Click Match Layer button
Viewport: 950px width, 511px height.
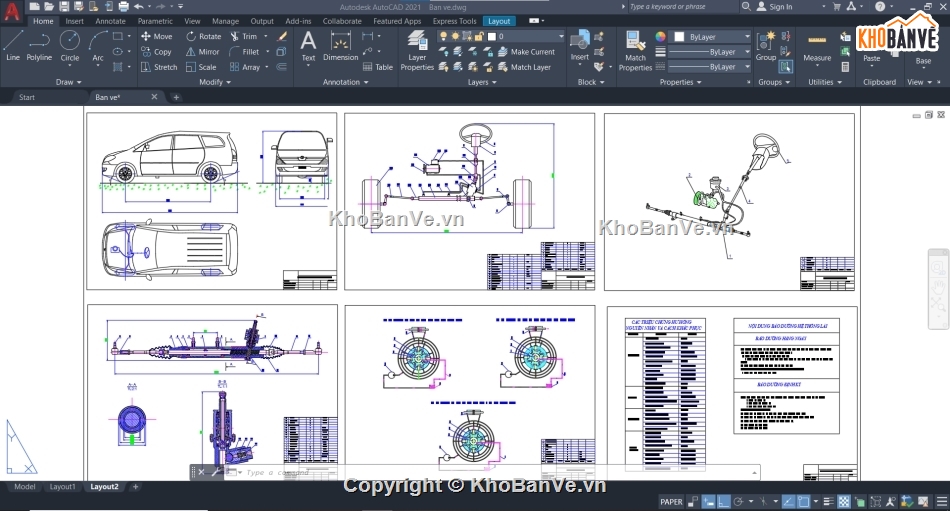[525, 67]
